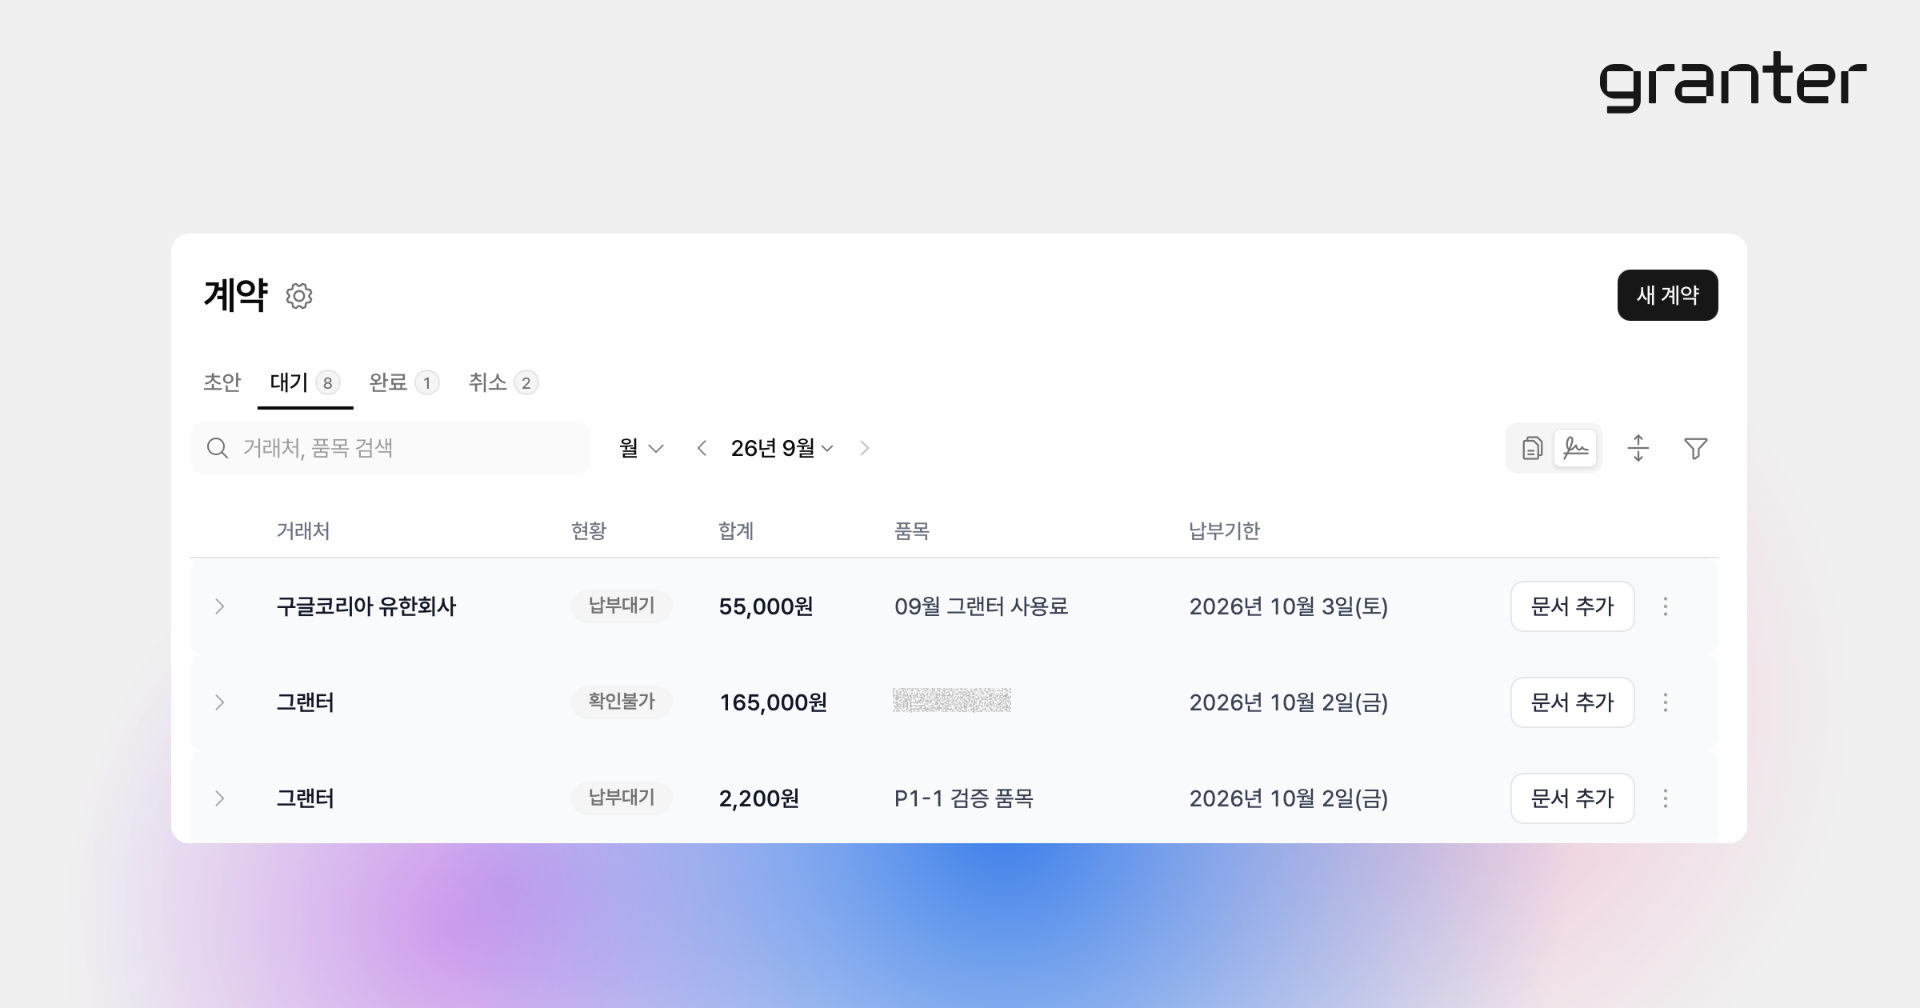Screen dimensions: 1920x1008
Task: Switch to signature view icon
Action: [x=1576, y=448]
